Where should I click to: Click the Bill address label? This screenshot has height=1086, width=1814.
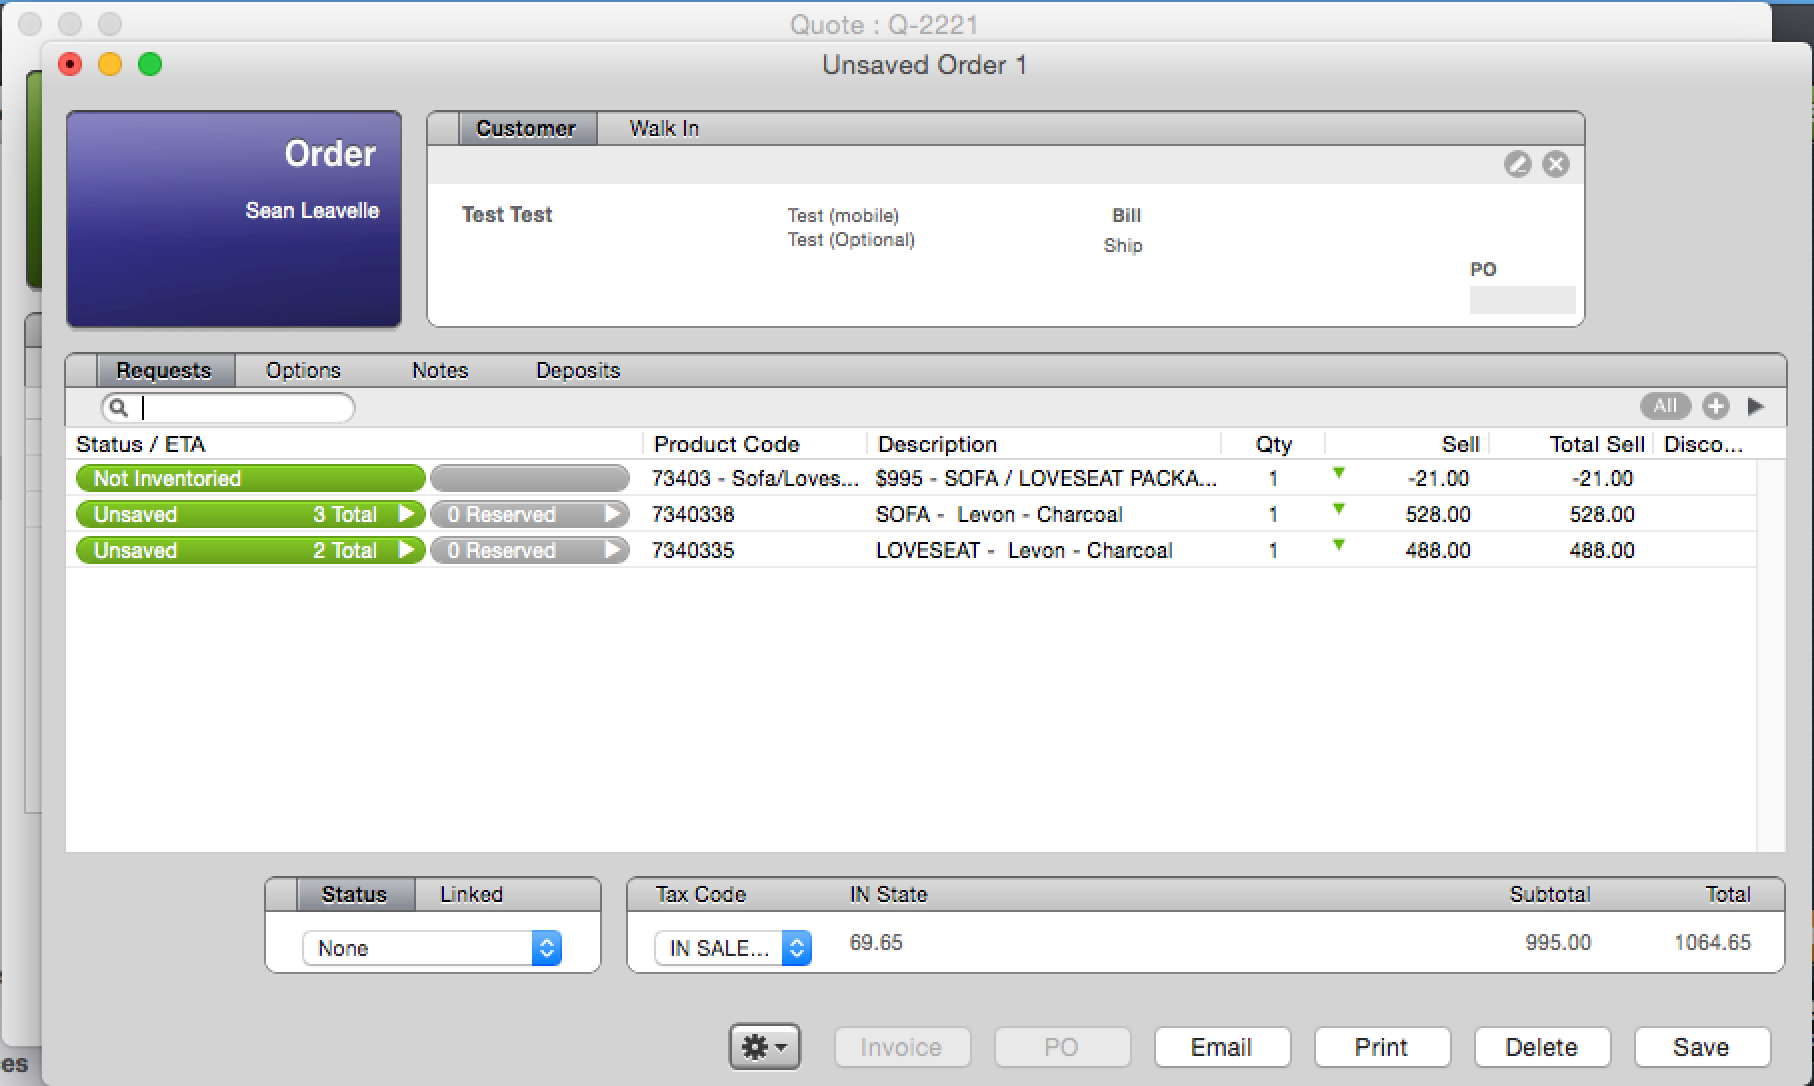[1126, 215]
